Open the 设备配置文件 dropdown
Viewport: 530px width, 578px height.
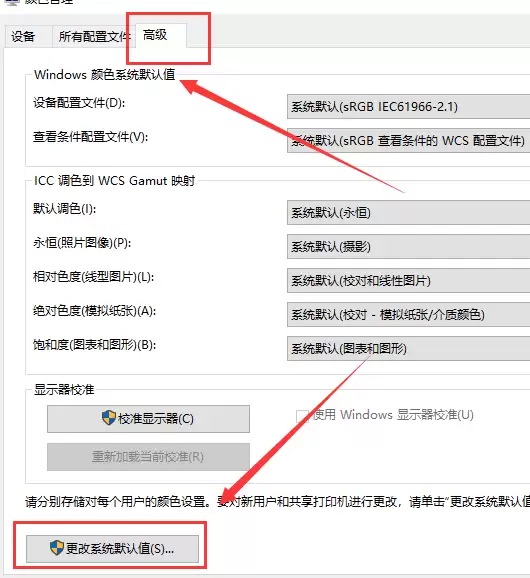408,107
